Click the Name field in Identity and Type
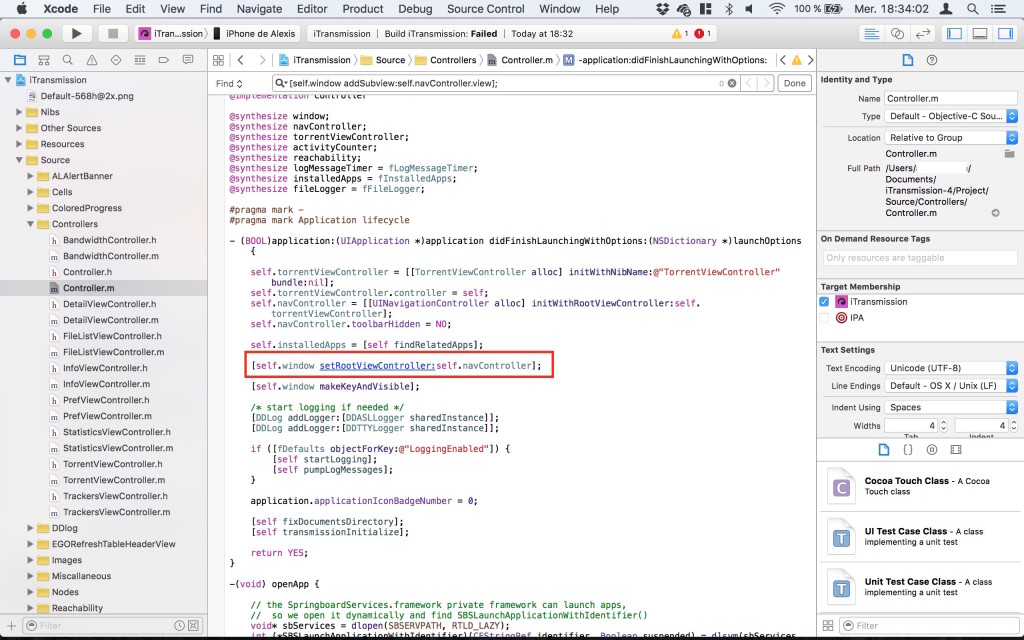 point(951,99)
